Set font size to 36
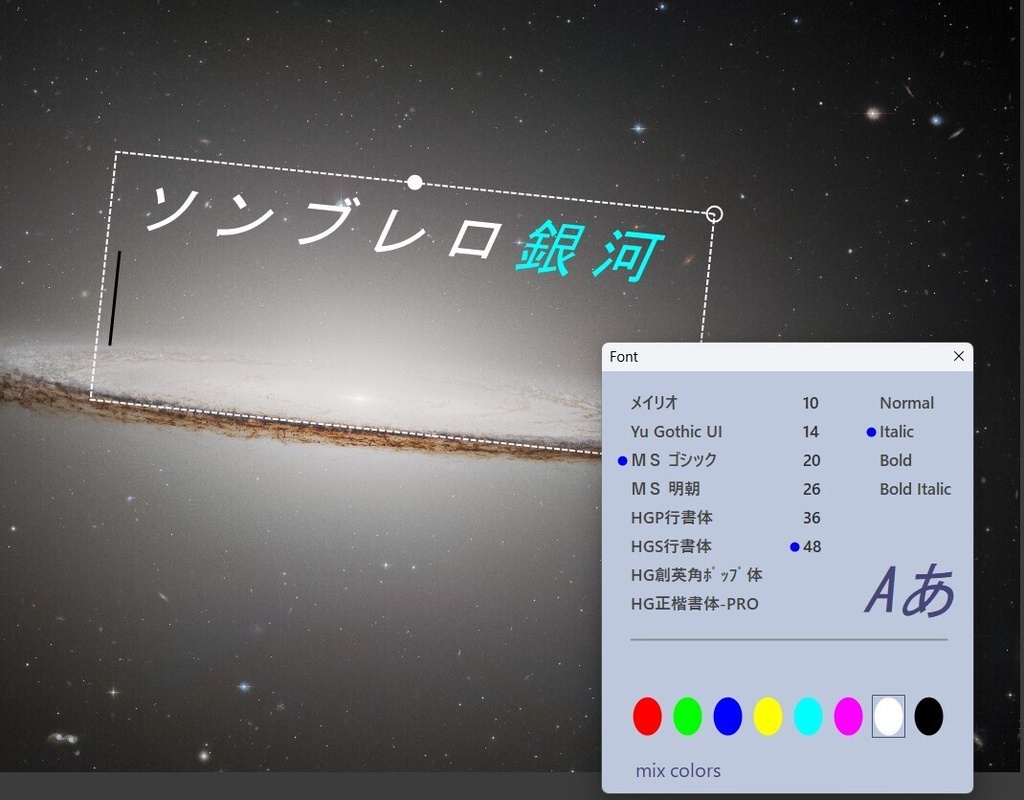 tap(811, 518)
